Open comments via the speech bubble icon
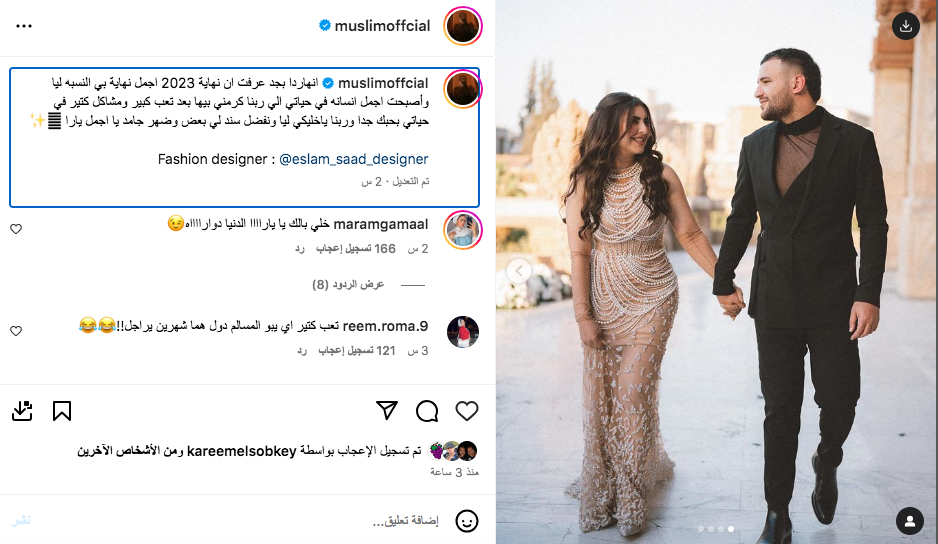The width and height of the screenshot is (938, 544). tap(427, 411)
